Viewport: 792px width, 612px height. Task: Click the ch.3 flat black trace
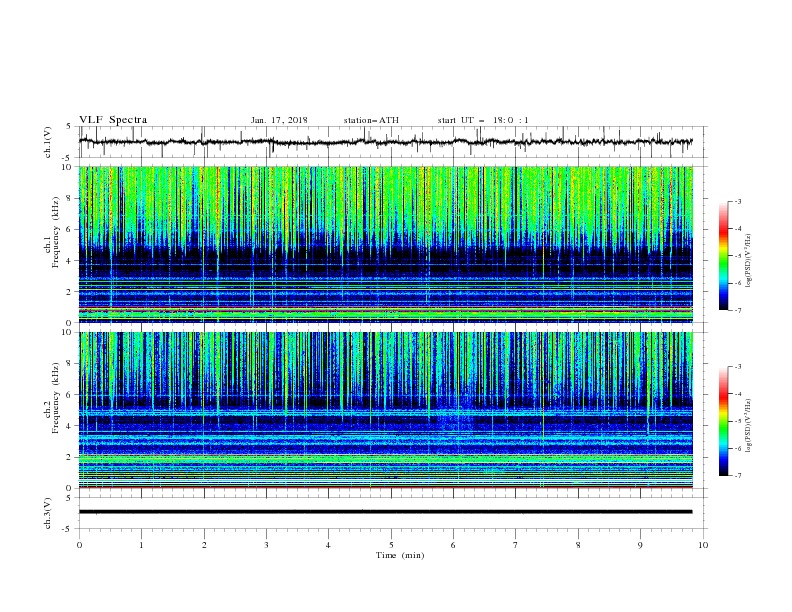click(x=386, y=512)
